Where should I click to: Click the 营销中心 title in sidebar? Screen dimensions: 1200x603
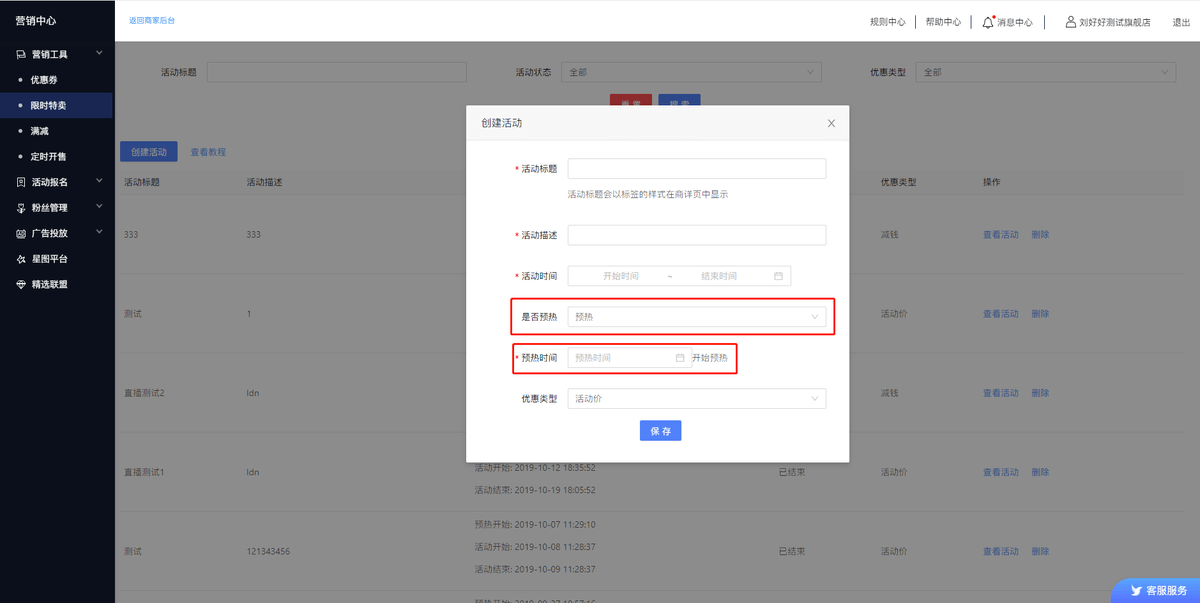36,21
